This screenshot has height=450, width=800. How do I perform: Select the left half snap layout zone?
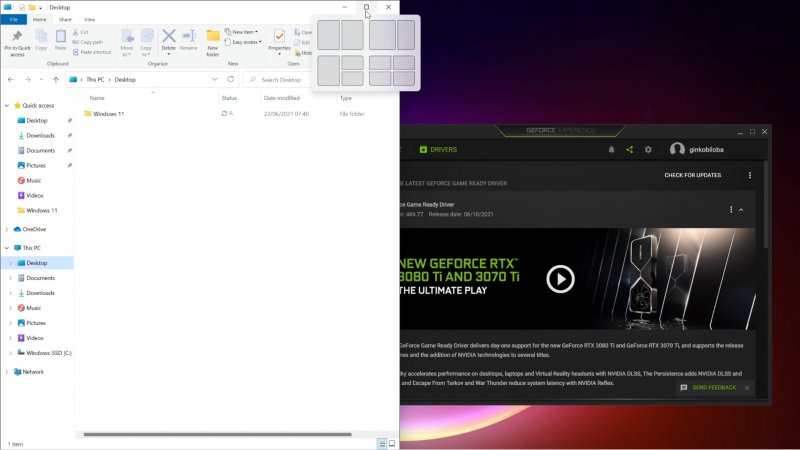(328, 35)
